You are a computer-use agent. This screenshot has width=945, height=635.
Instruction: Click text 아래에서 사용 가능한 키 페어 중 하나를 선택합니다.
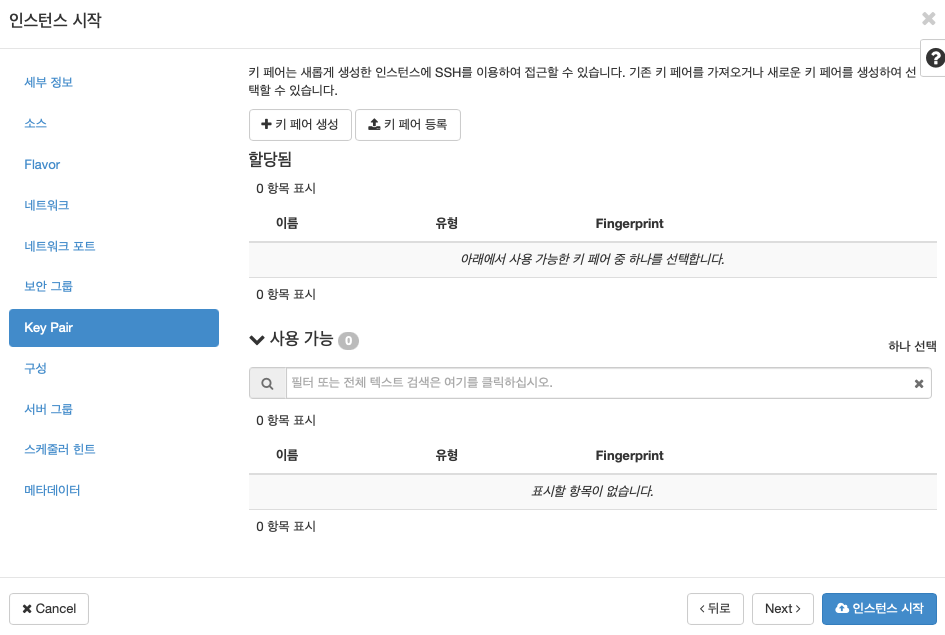pos(592,260)
